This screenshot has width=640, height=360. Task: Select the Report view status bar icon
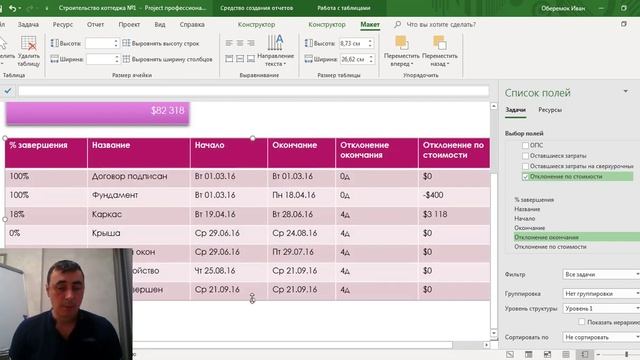click(x=584, y=354)
